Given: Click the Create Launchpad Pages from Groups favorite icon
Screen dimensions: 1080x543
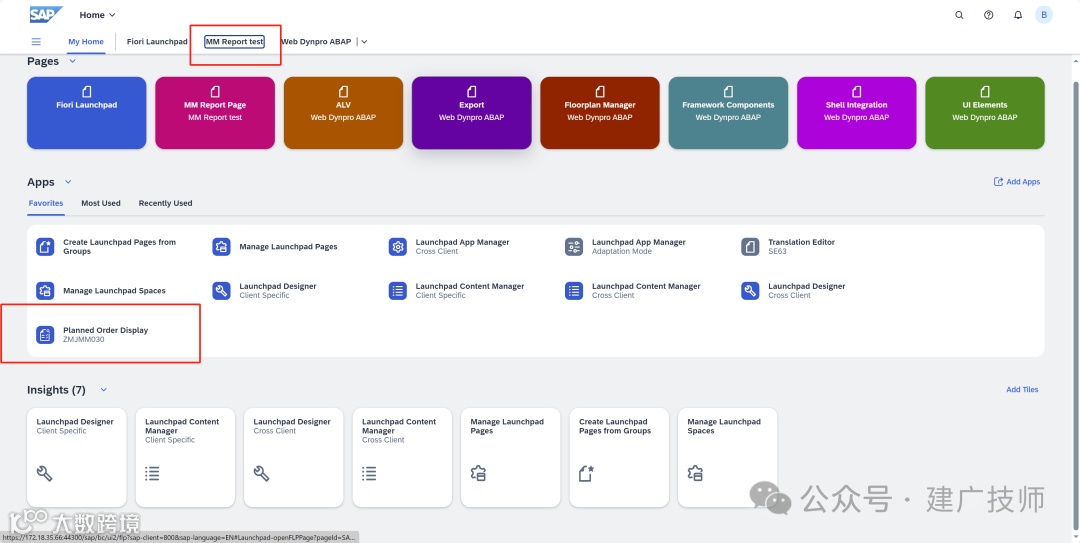Looking at the screenshot, I should point(45,247).
